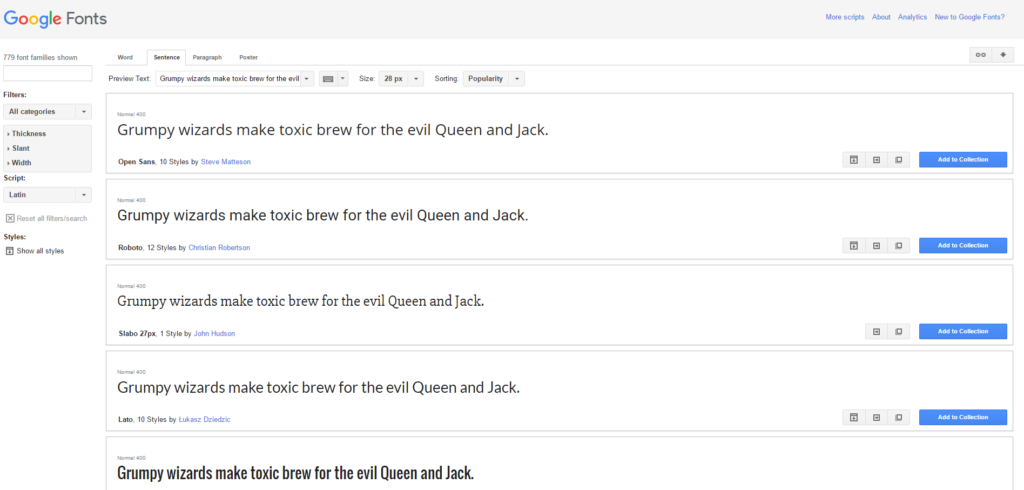Expand the Thickness filter
Image resolution: width=1024 pixels, height=490 pixels.
tap(29, 133)
